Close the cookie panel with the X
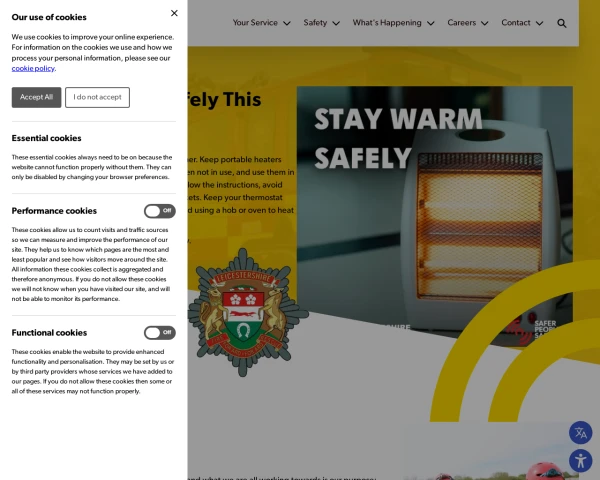The height and width of the screenshot is (480, 600). tap(174, 13)
